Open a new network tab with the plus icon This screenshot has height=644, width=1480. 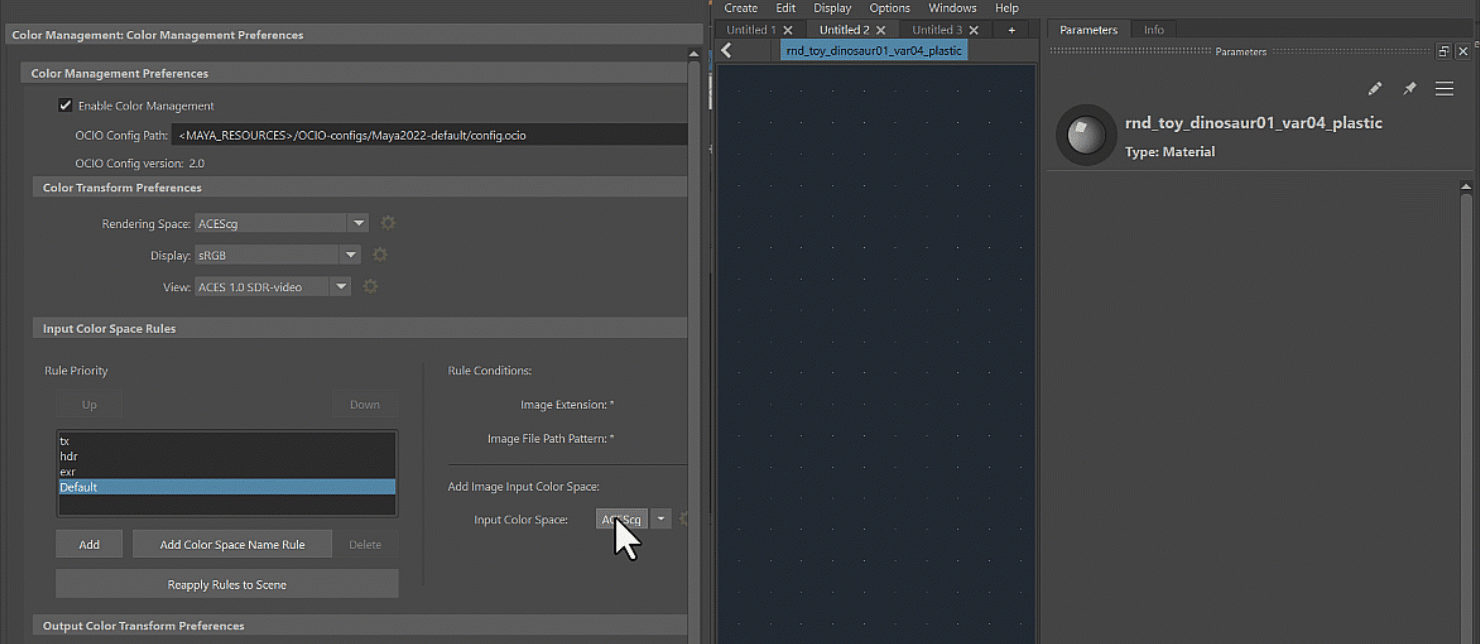pos(1011,29)
